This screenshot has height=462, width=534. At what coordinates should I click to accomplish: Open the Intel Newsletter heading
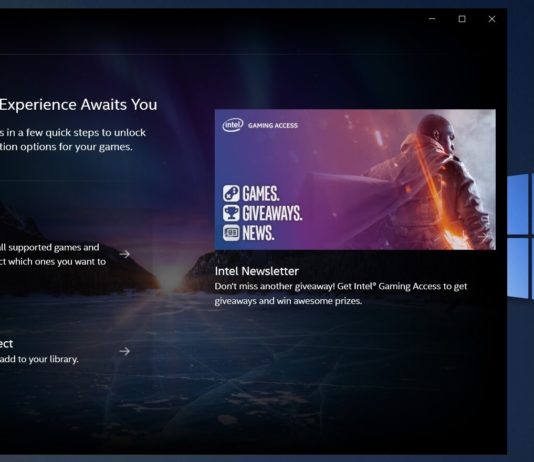coord(257,271)
